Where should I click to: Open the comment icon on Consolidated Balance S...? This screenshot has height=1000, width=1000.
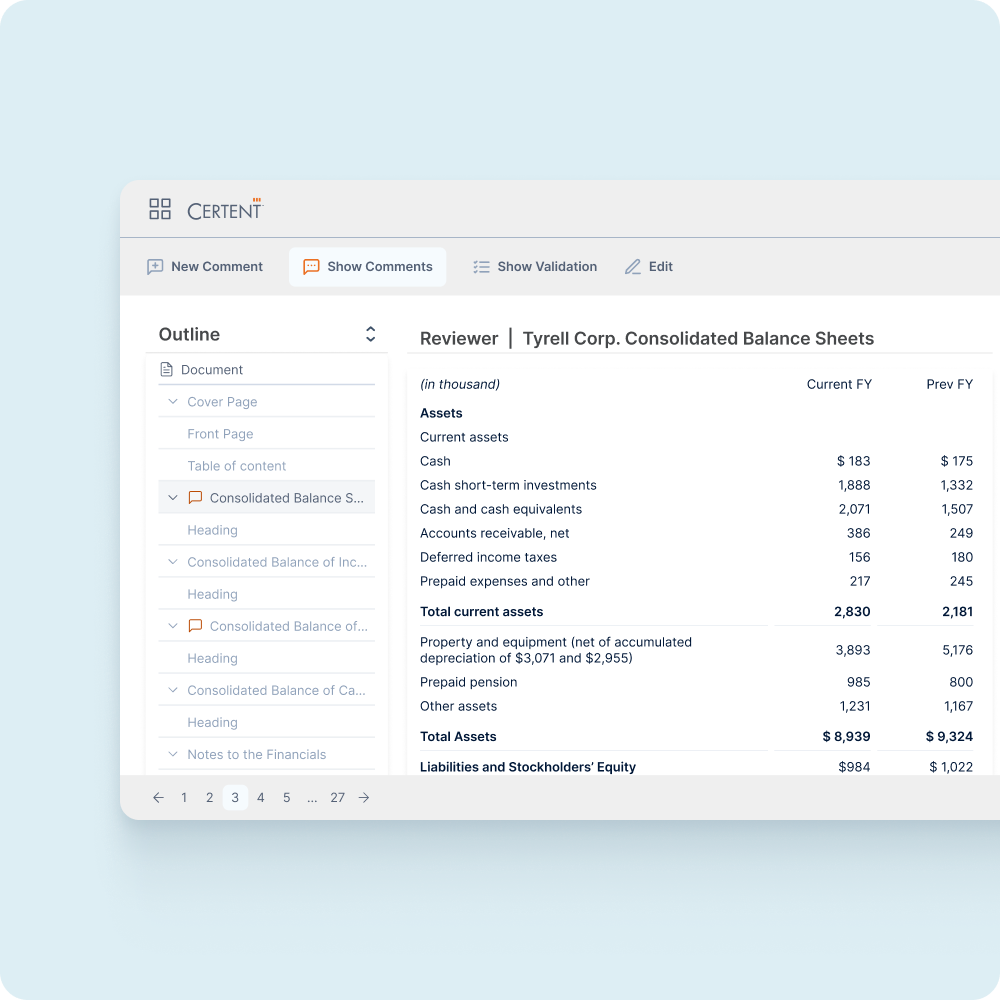click(195, 497)
